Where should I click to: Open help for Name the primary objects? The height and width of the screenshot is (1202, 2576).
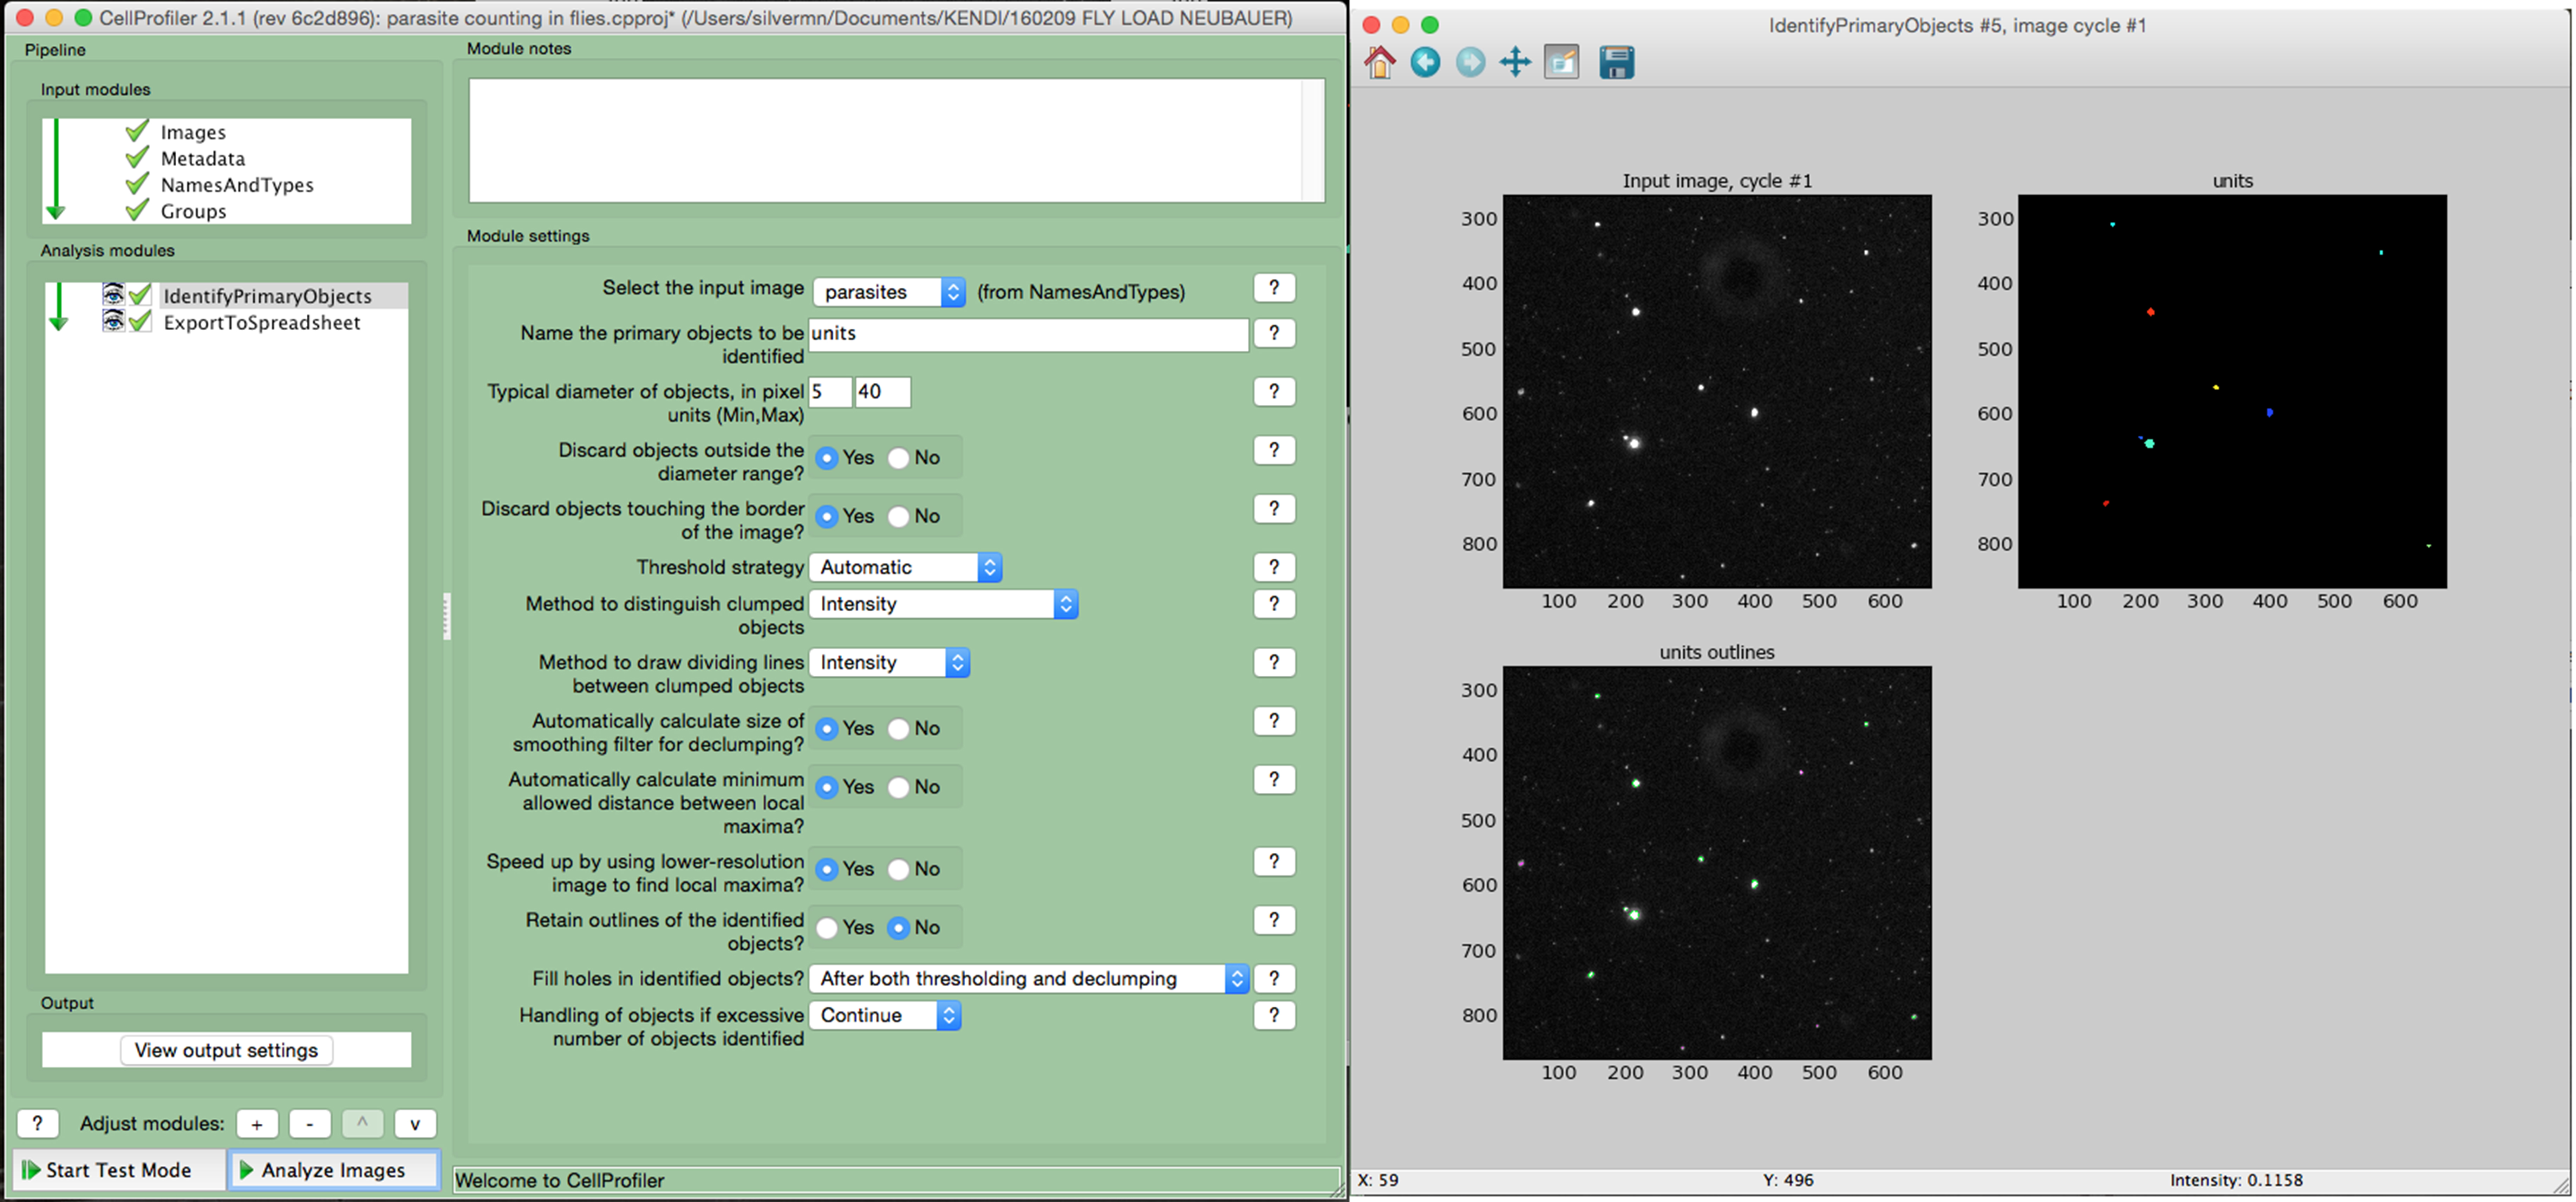coord(1274,333)
